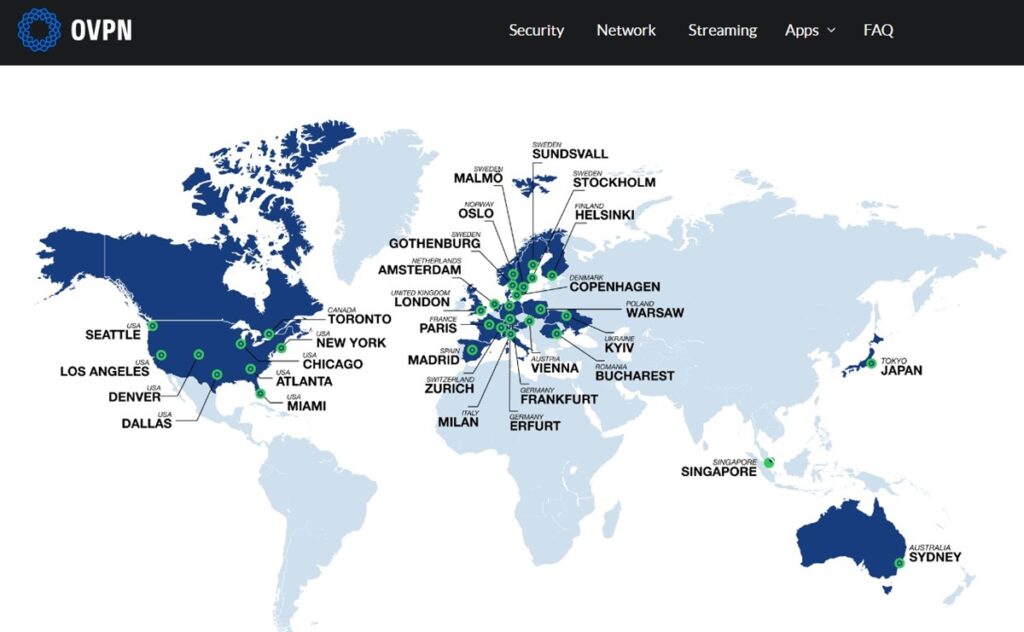This screenshot has height=632, width=1024.
Task: Select the green Chicago server marker
Action: (240, 343)
